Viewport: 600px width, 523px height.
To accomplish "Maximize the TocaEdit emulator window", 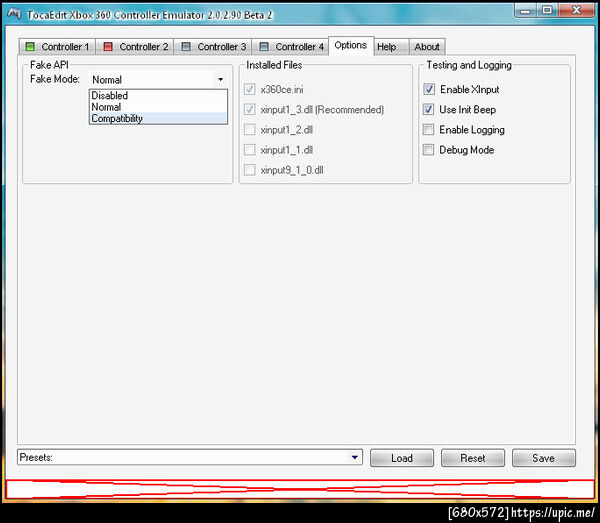I will pos(547,10).
